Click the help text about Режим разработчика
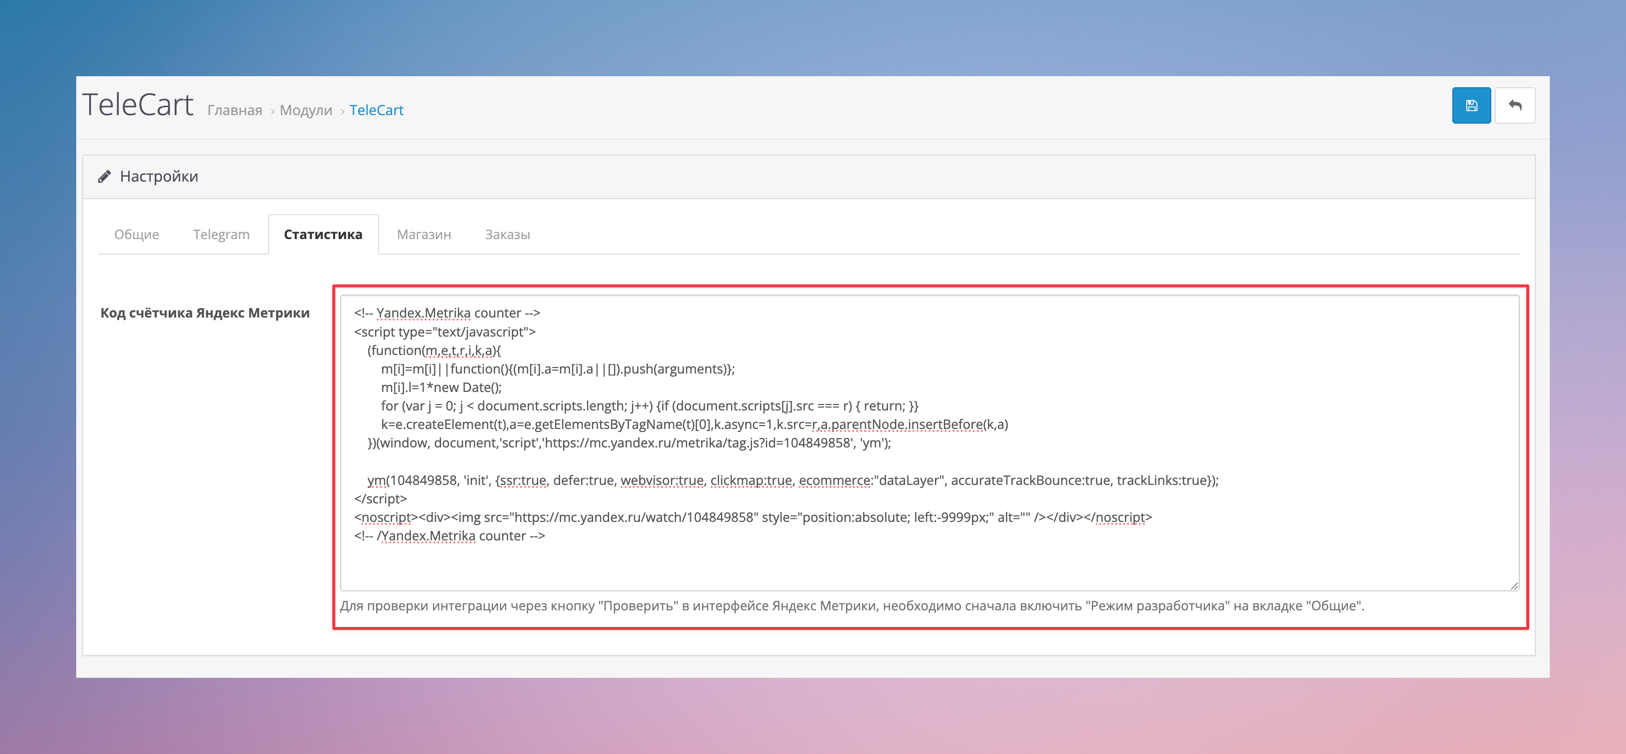The width and height of the screenshot is (1626, 754). pos(851,606)
